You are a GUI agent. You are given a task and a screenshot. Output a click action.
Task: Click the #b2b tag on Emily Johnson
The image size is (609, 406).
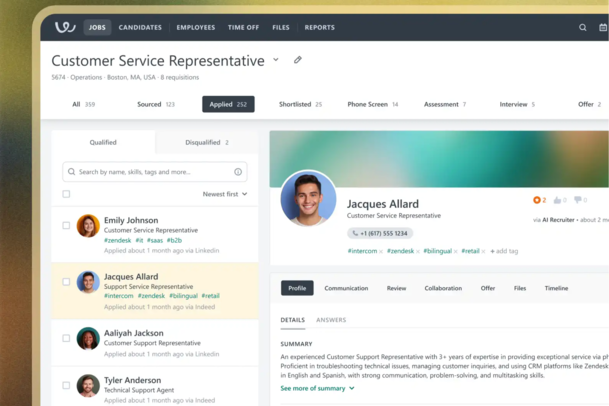coord(174,240)
